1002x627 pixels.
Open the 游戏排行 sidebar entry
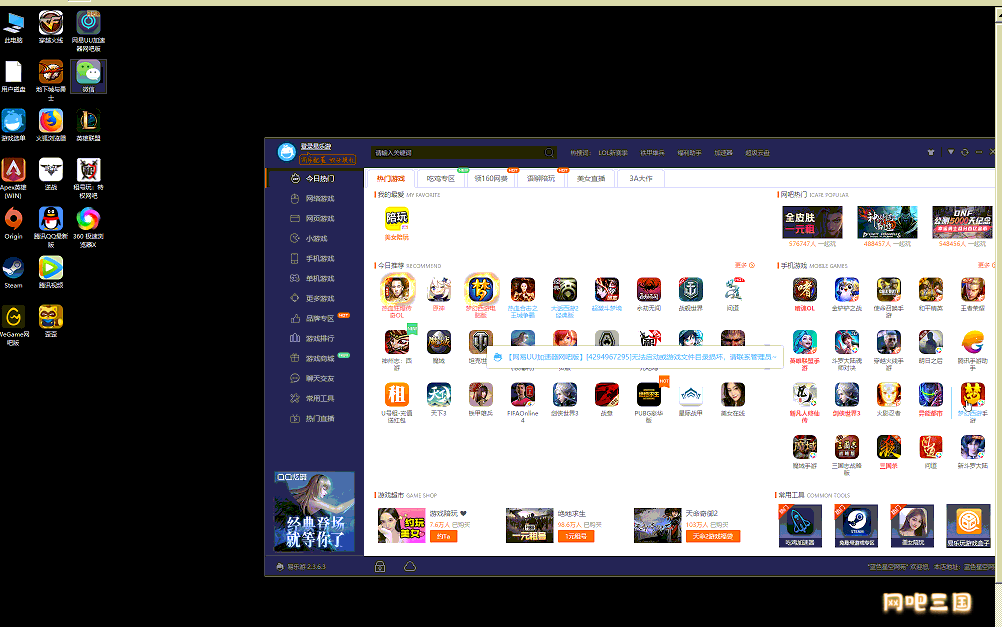point(314,339)
